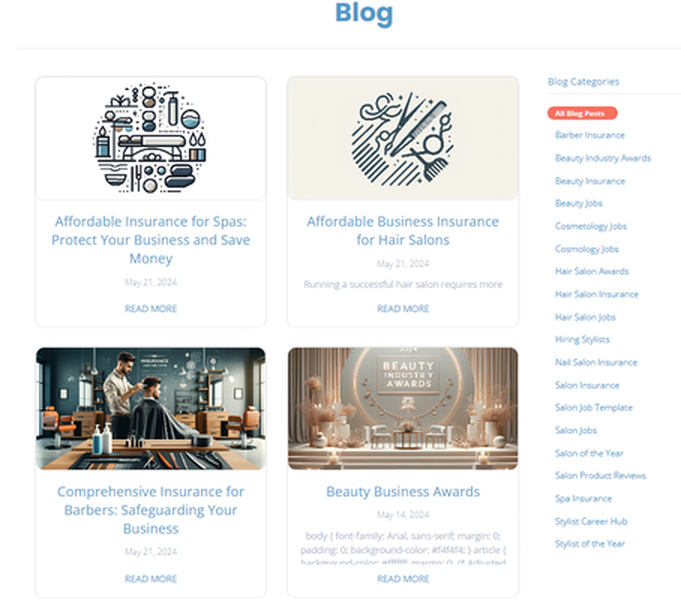Viewport: 681px width, 600px height.
Task: Select the Nail Salon Insurance category
Action: pos(596,362)
